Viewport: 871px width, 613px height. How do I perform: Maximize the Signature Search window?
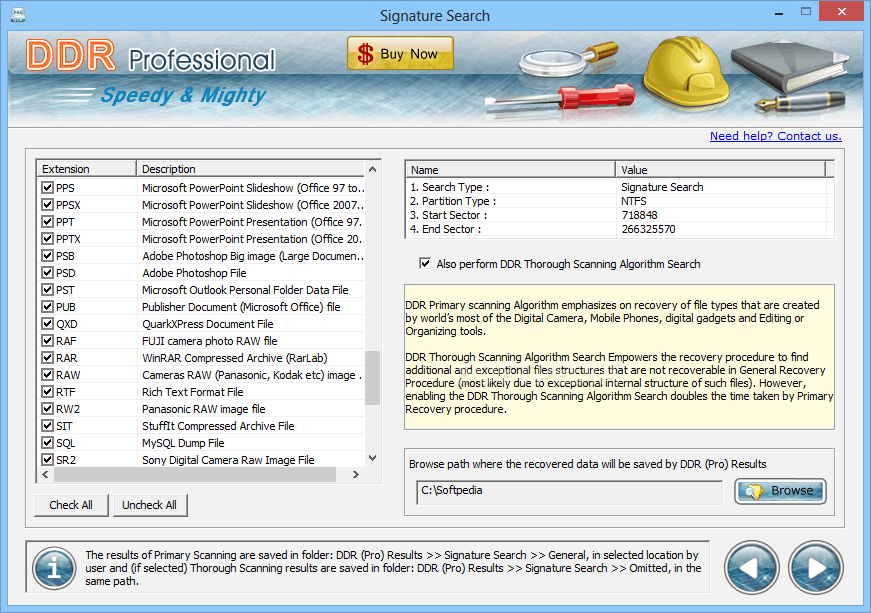click(805, 12)
